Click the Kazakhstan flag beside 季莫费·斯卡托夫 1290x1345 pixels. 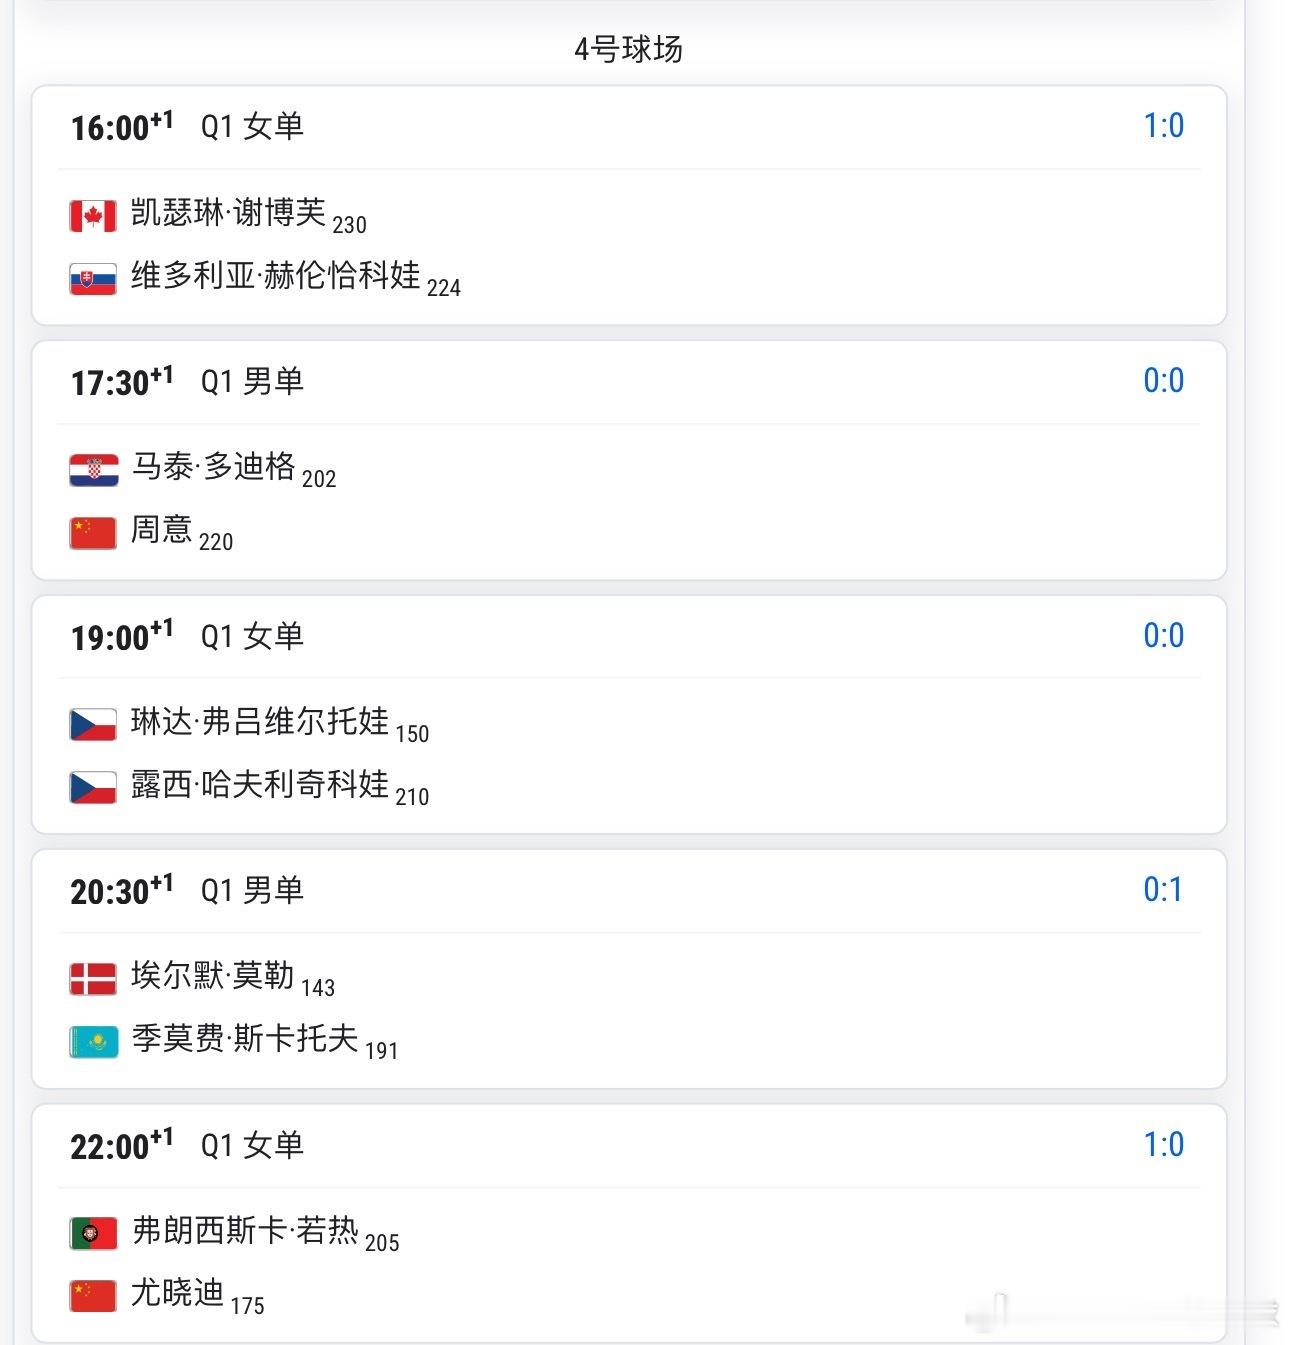tap(93, 1042)
